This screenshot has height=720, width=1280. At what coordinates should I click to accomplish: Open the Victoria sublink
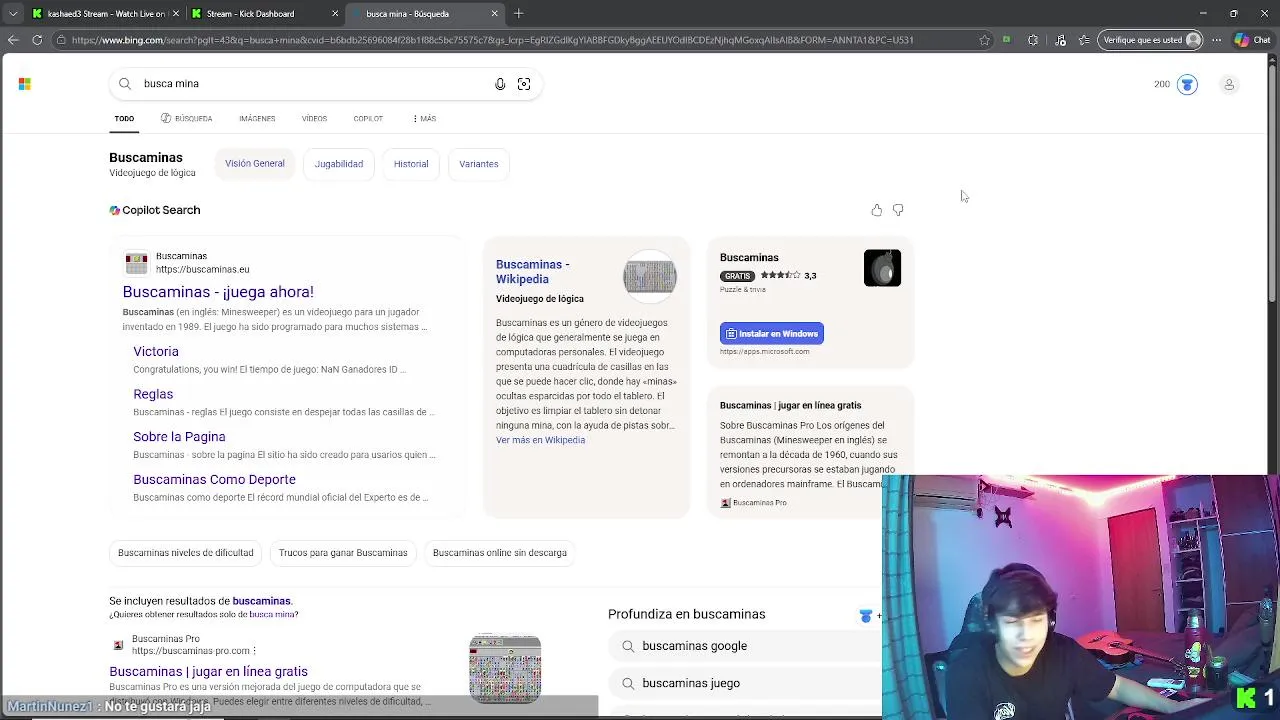tap(156, 352)
